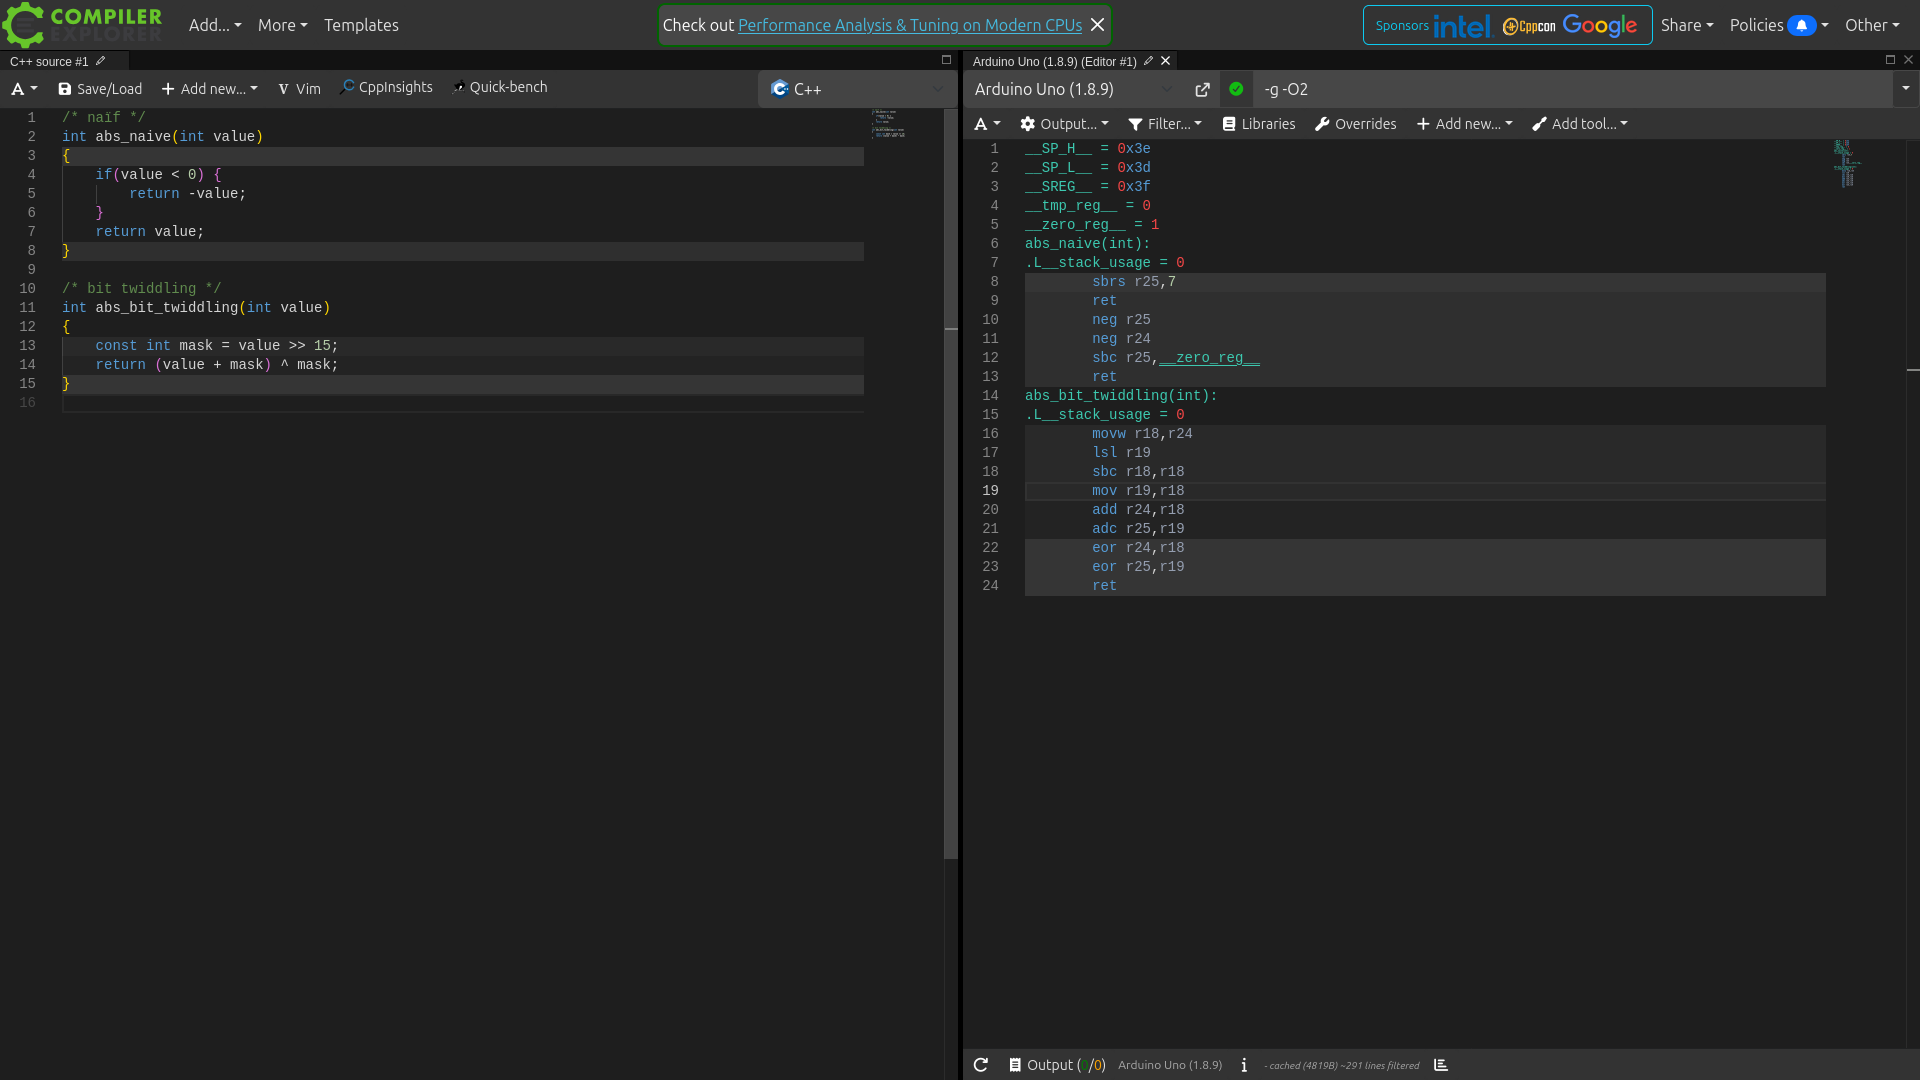Show compiler Output (0/0) panel
The image size is (1920, 1080).
point(1057,1065)
